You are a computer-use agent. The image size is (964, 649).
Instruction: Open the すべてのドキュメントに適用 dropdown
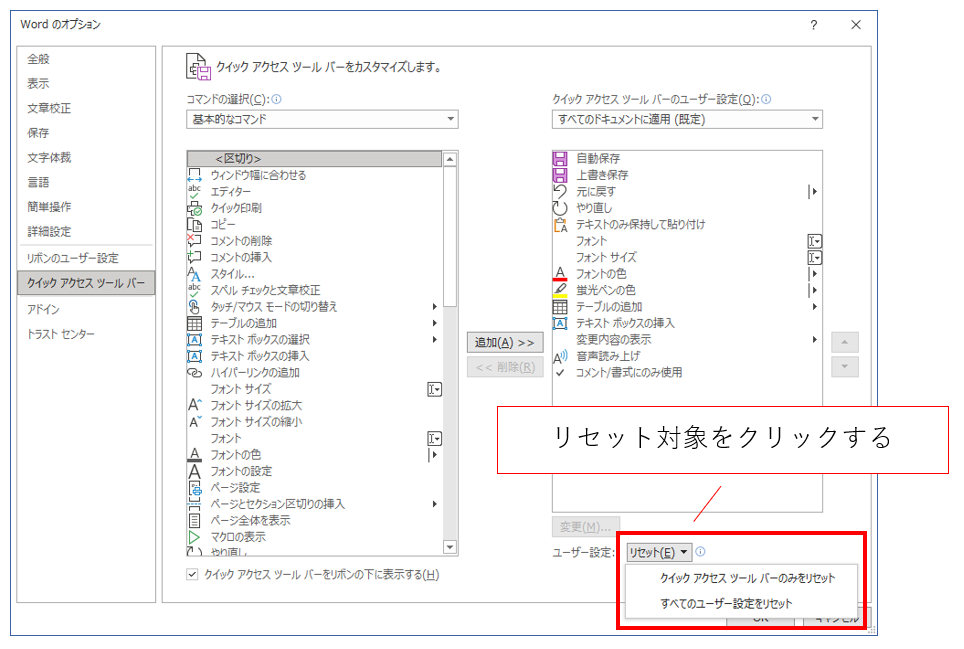pos(687,120)
